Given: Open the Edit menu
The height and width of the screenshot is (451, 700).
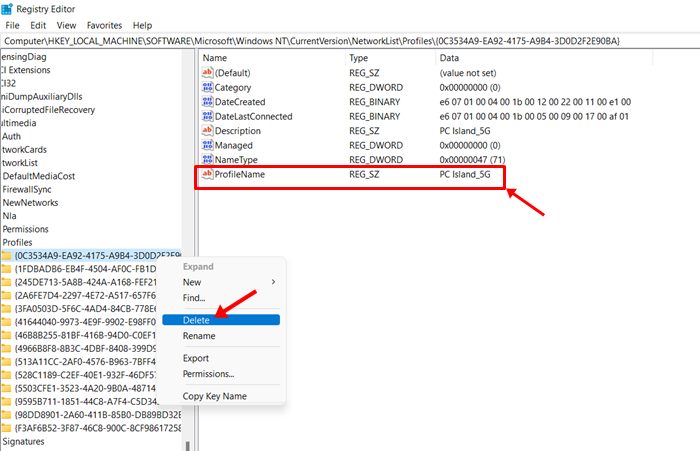Looking at the screenshot, I should [x=38, y=25].
